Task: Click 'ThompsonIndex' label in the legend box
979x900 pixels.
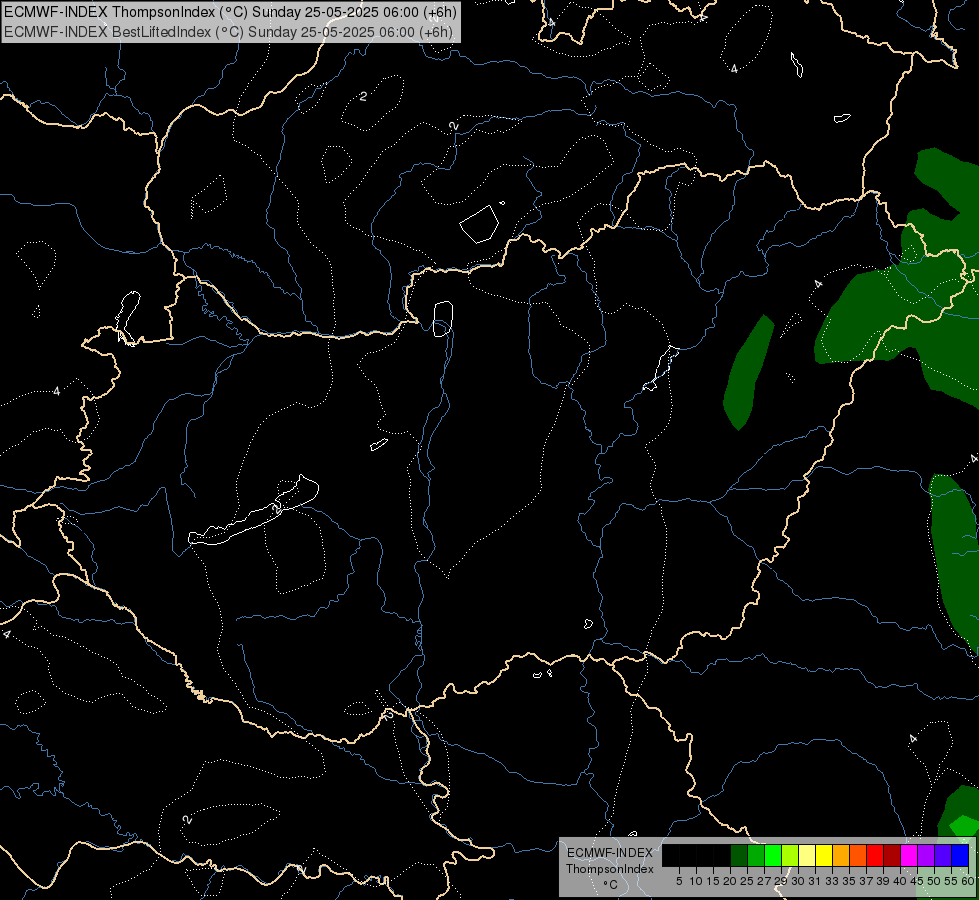Action: tap(610, 869)
